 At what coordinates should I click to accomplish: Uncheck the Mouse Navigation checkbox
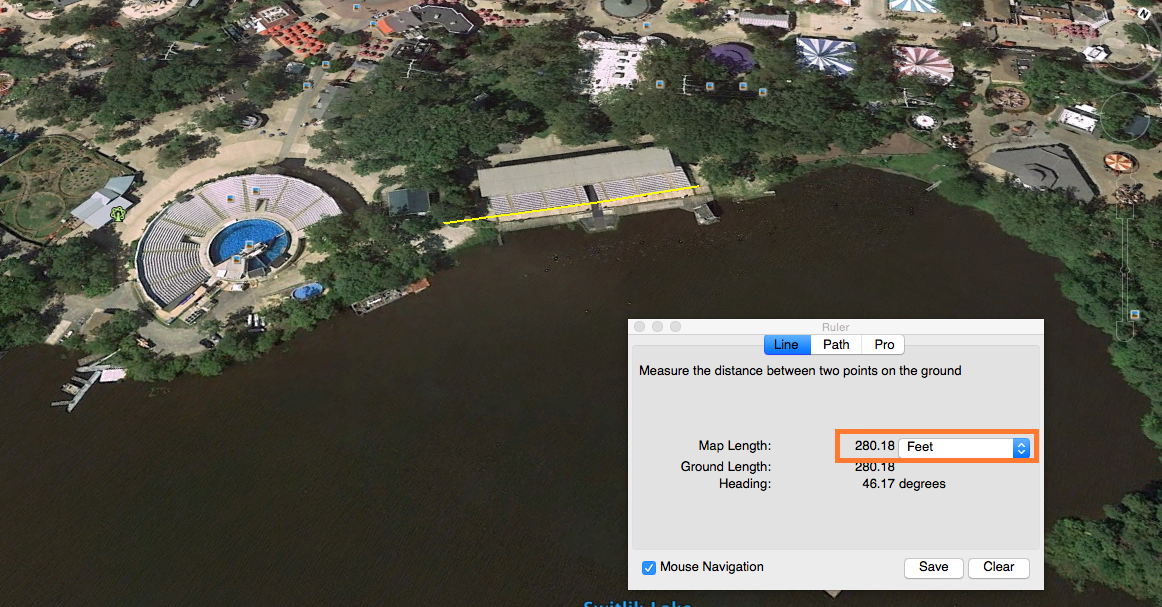tap(648, 568)
